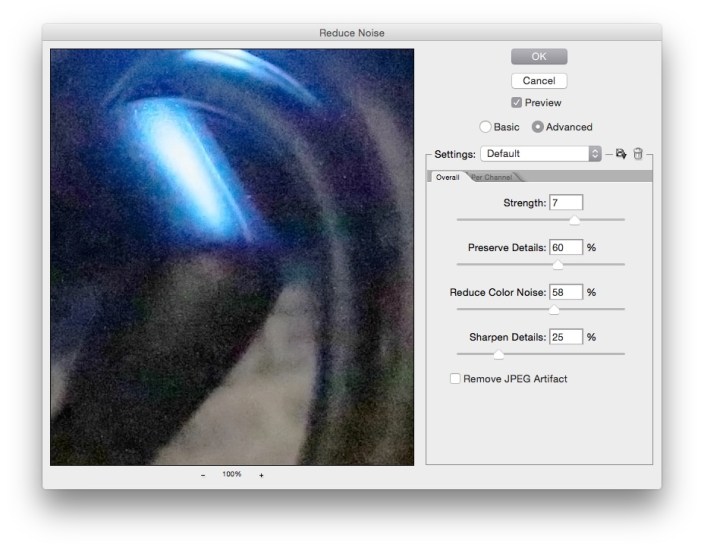Screen dimensions: 704x550
Task: Click the Sharpen Details slider handle
Action: (x=498, y=354)
